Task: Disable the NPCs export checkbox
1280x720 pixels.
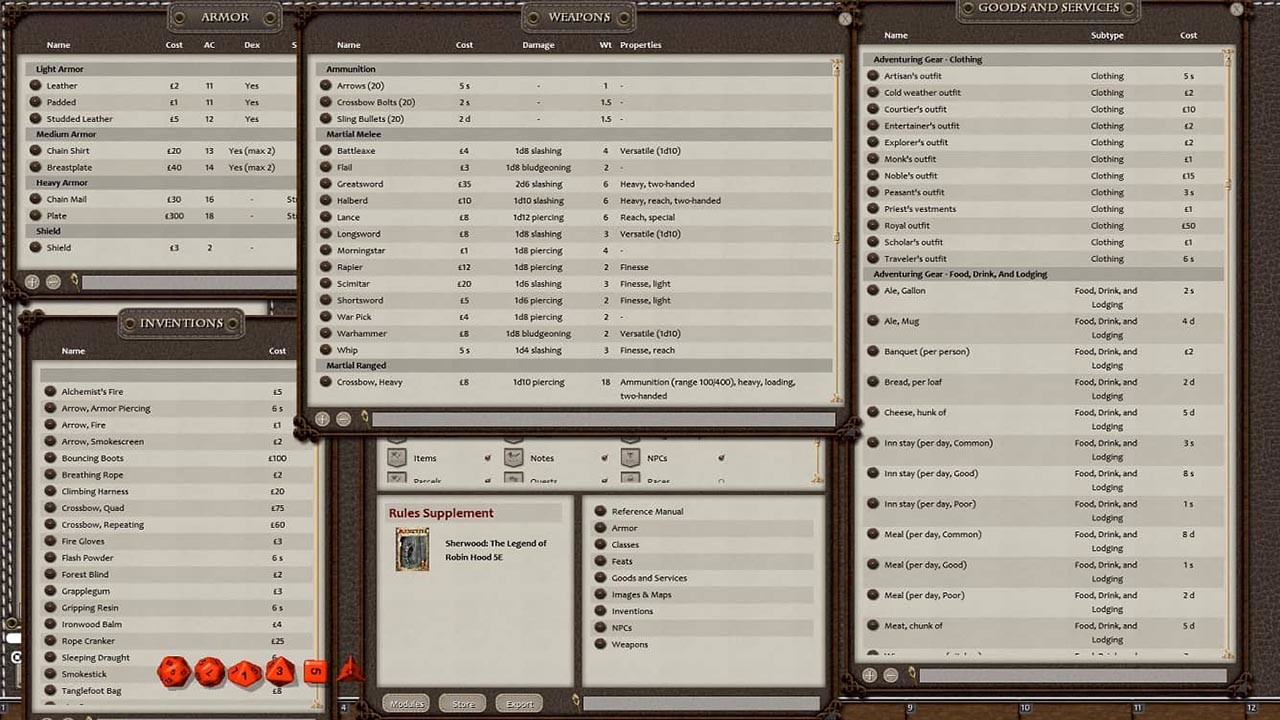Action: click(721, 457)
